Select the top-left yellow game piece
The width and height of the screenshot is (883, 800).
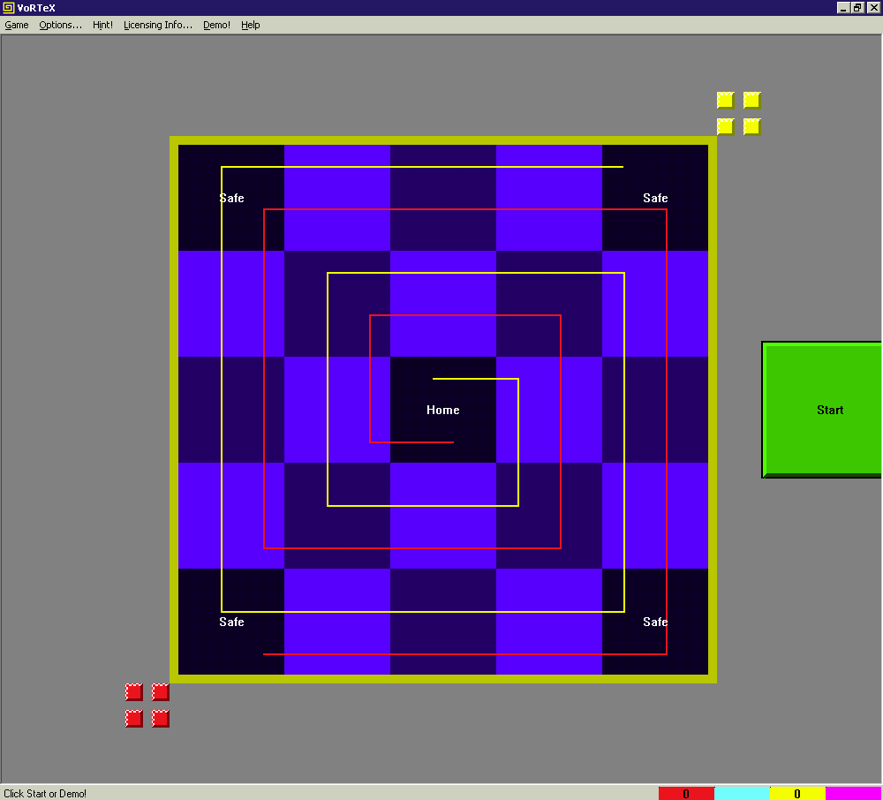tap(724, 99)
